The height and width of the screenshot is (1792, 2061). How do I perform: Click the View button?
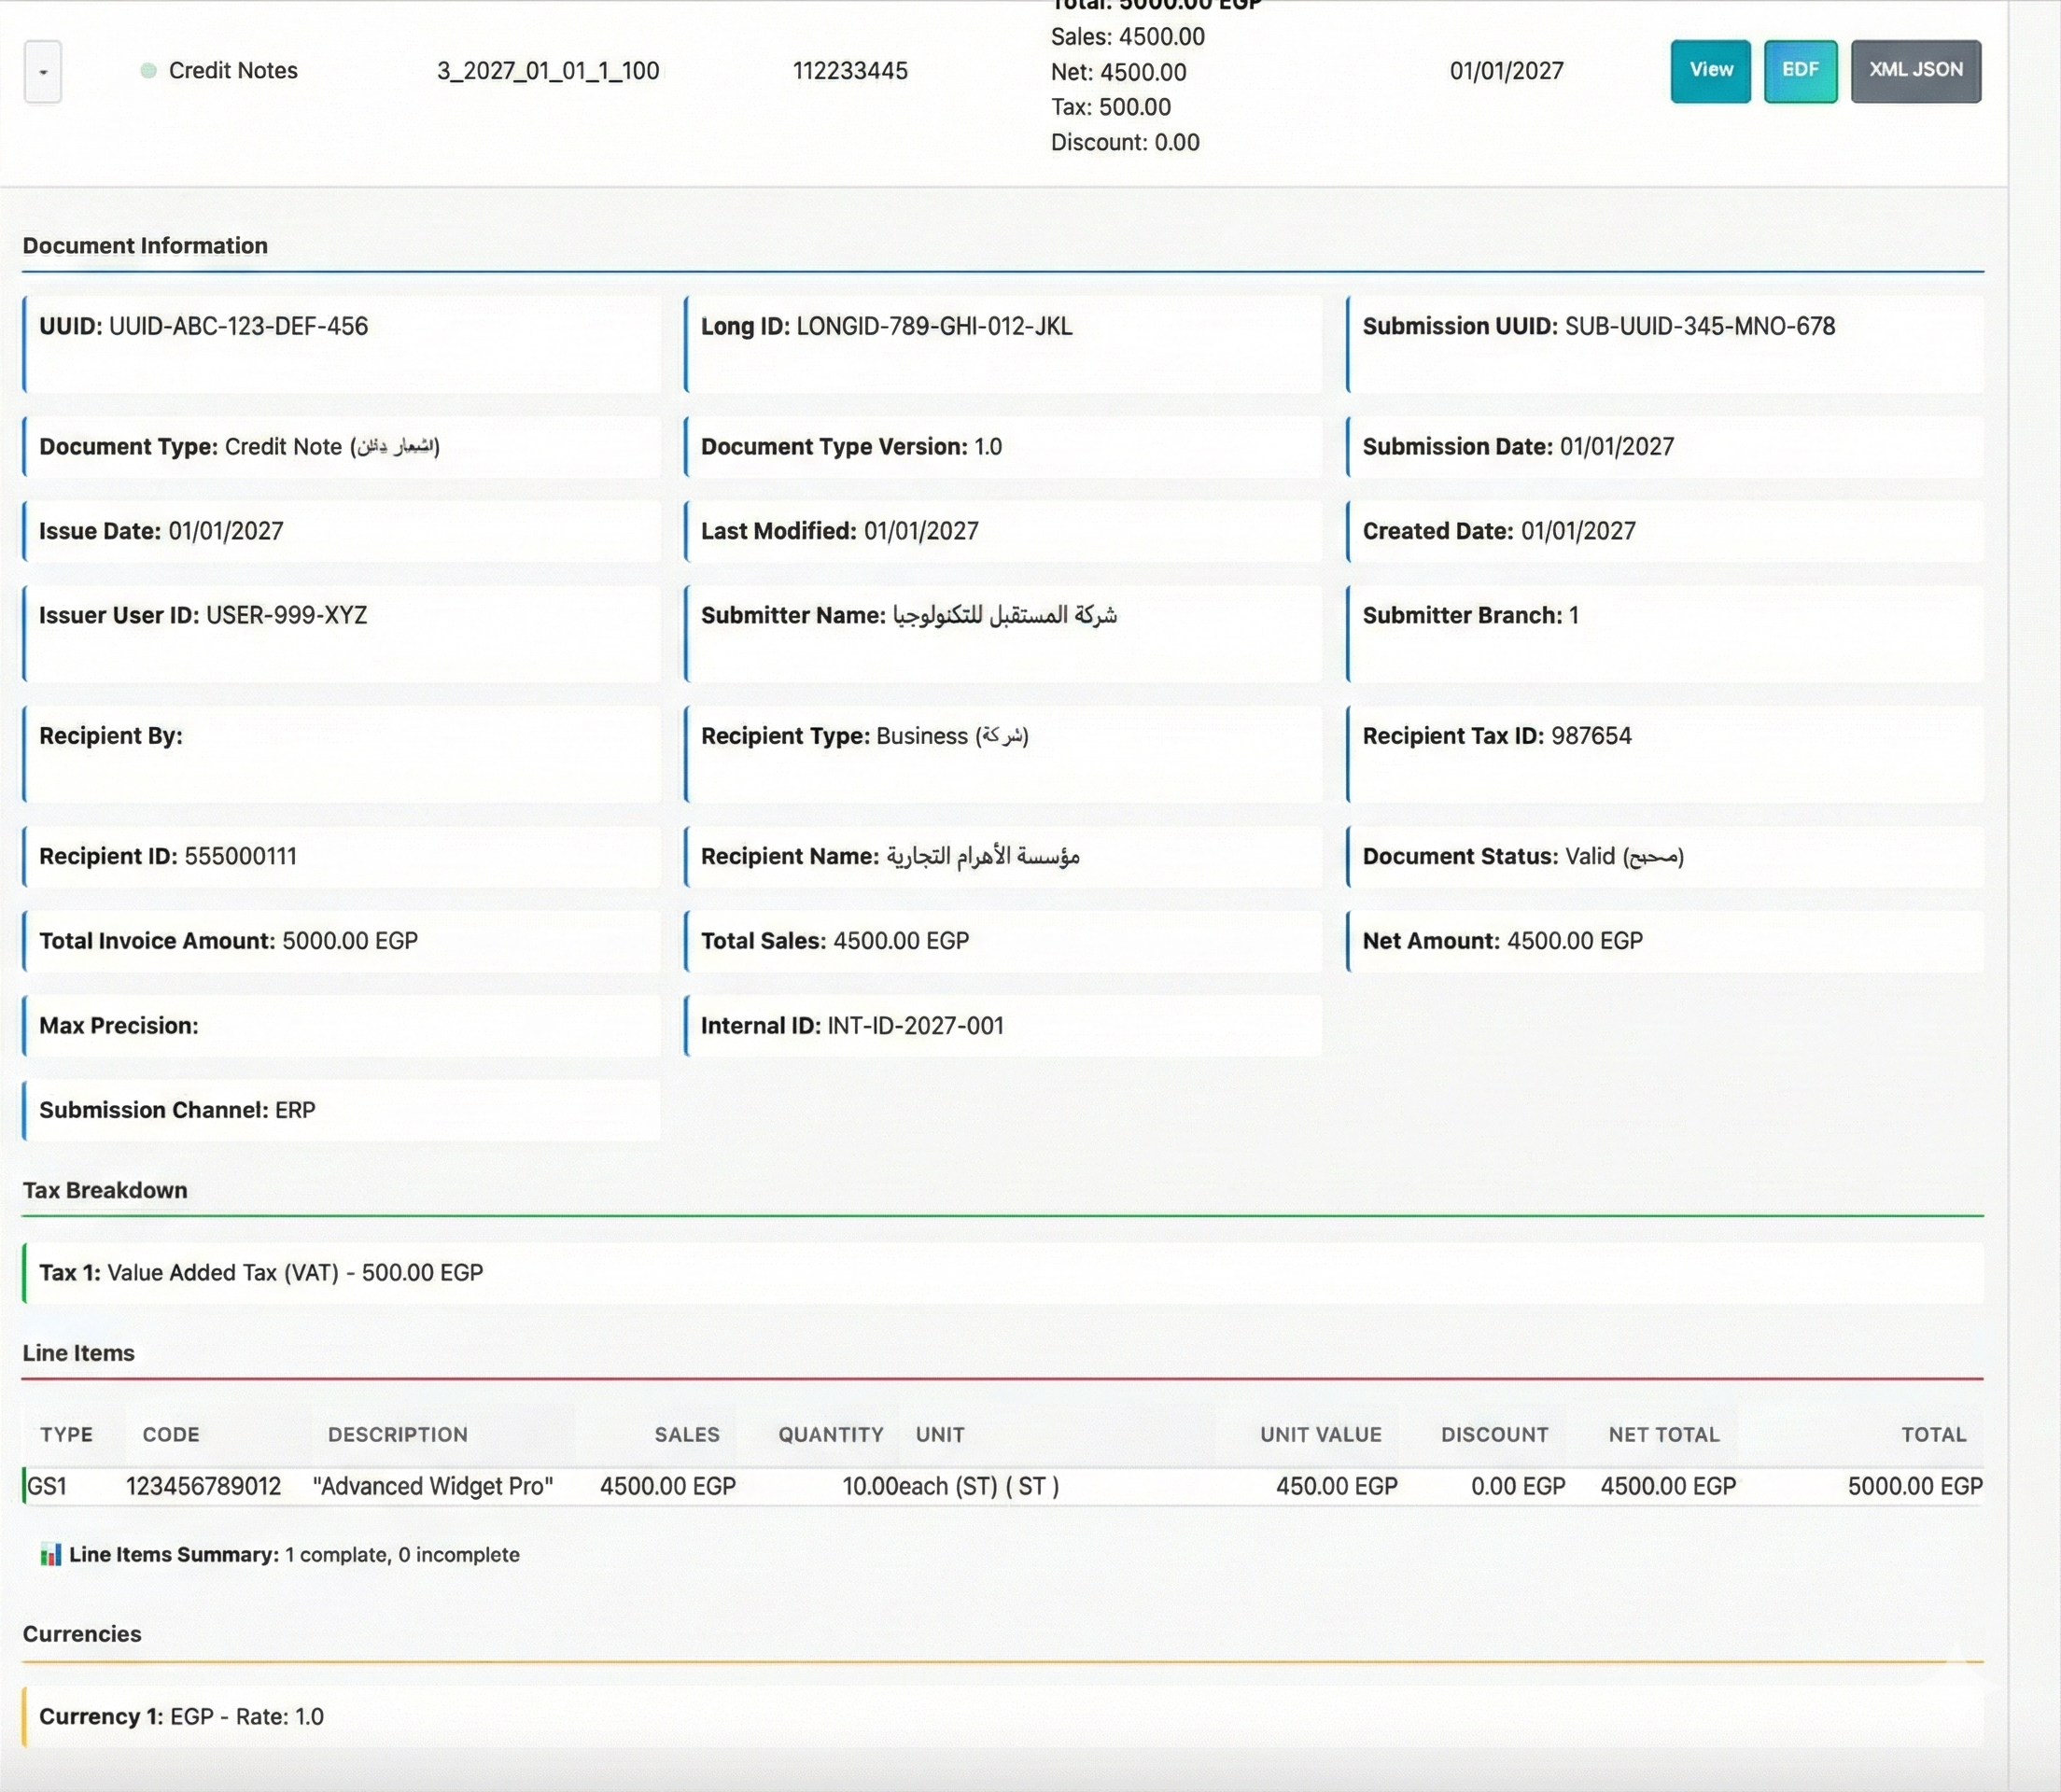[1710, 70]
